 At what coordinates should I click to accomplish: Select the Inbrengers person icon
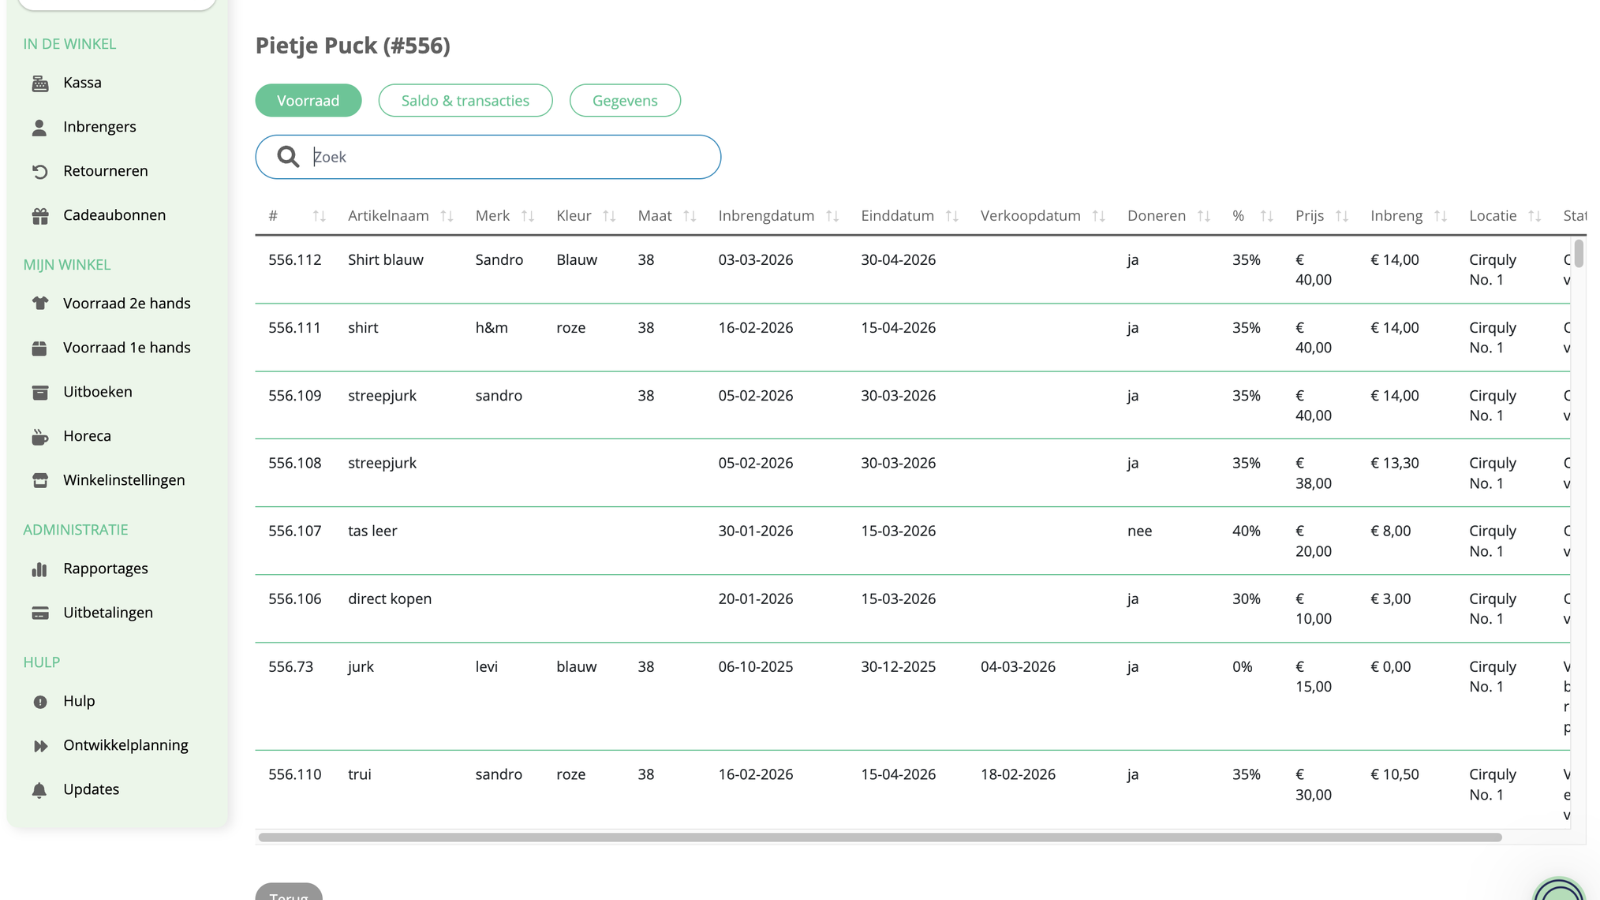coord(40,127)
